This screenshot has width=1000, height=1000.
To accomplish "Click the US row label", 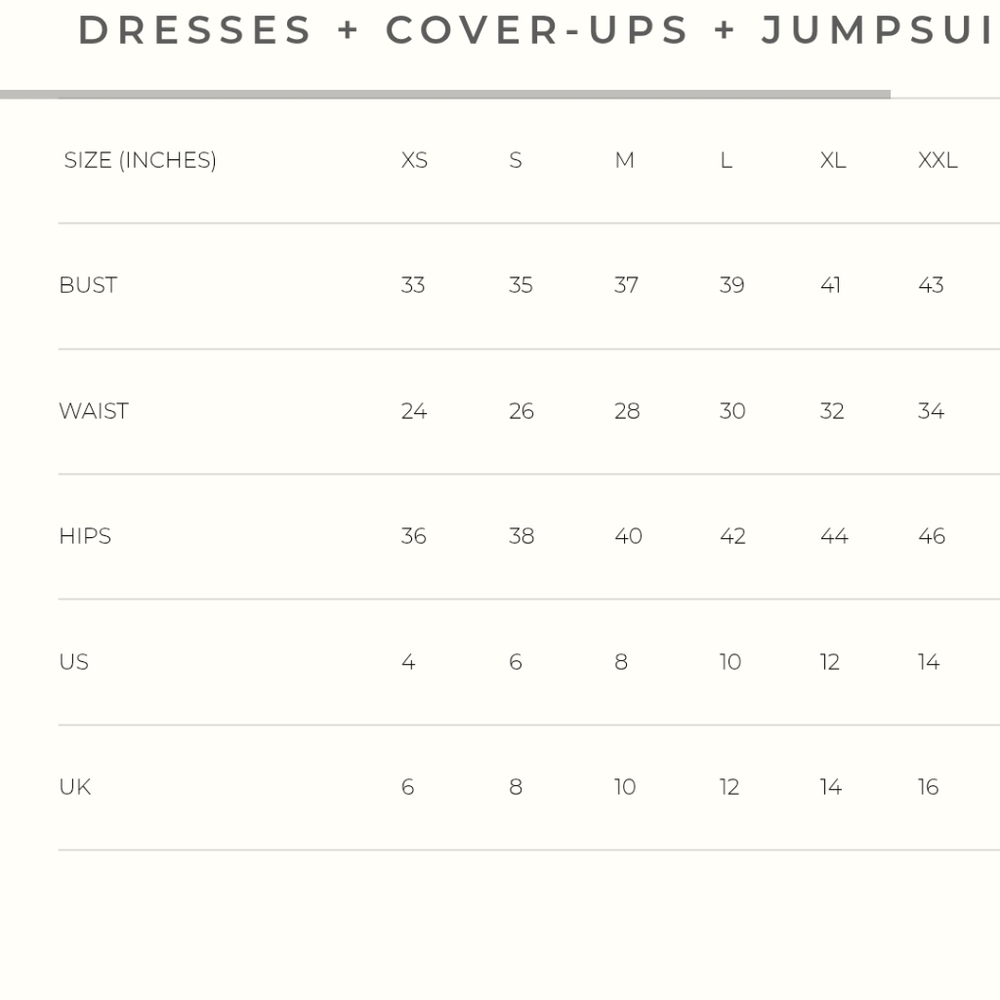I will (73, 661).
